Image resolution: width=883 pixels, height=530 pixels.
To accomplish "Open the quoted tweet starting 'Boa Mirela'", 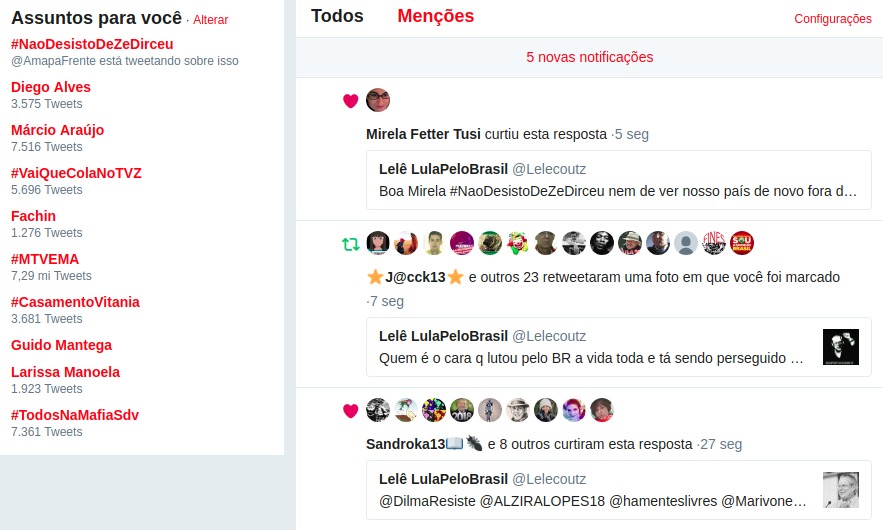I will pyautogui.click(x=618, y=180).
